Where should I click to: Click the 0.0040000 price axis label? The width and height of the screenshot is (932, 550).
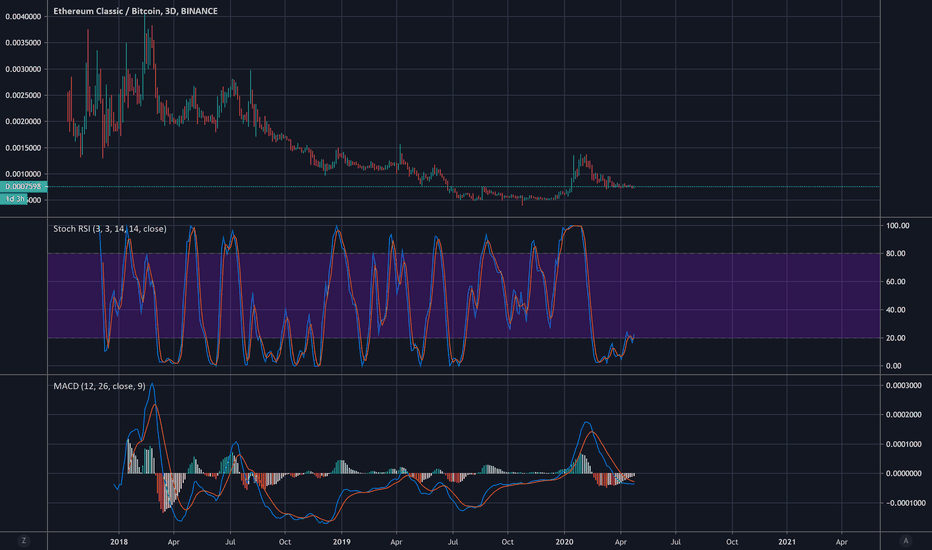(x=23, y=17)
